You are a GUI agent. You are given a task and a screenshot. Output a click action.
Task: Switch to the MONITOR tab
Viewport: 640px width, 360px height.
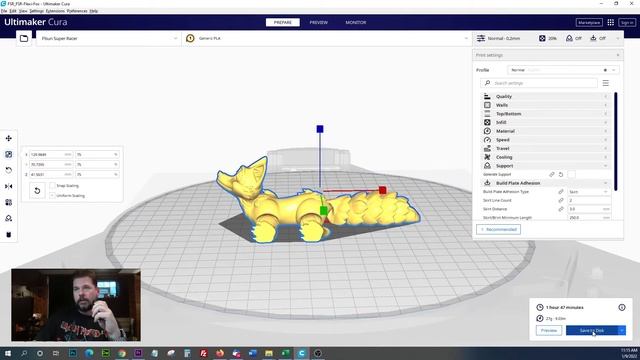coord(356,22)
